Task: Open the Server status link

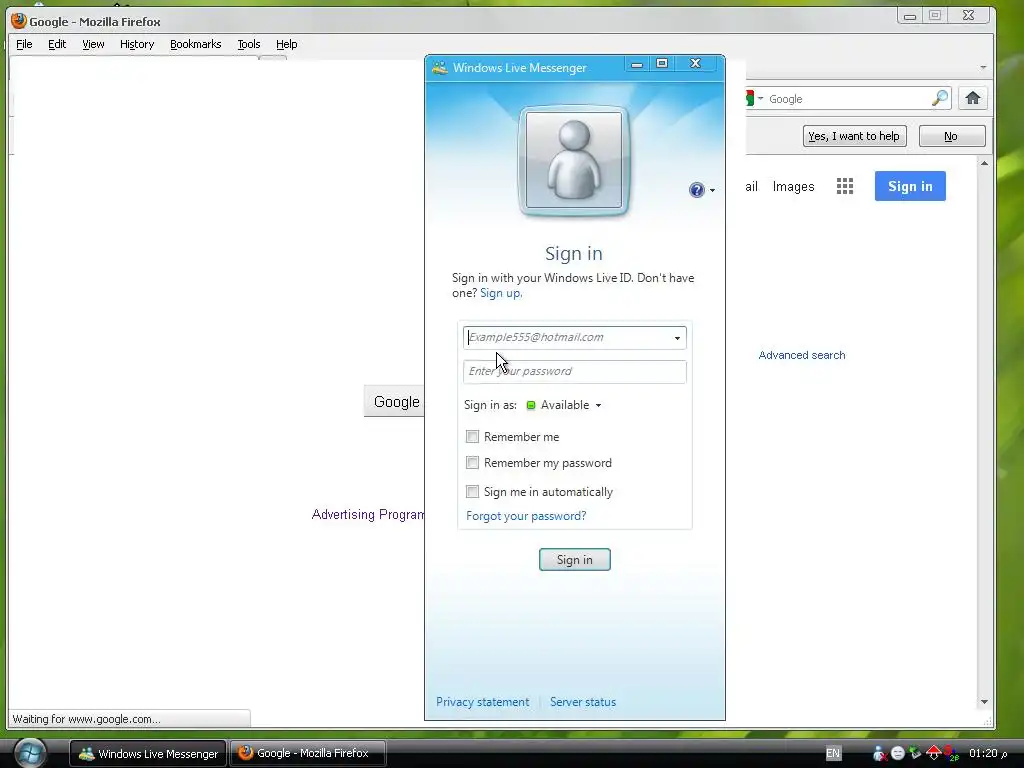Action: [583, 702]
